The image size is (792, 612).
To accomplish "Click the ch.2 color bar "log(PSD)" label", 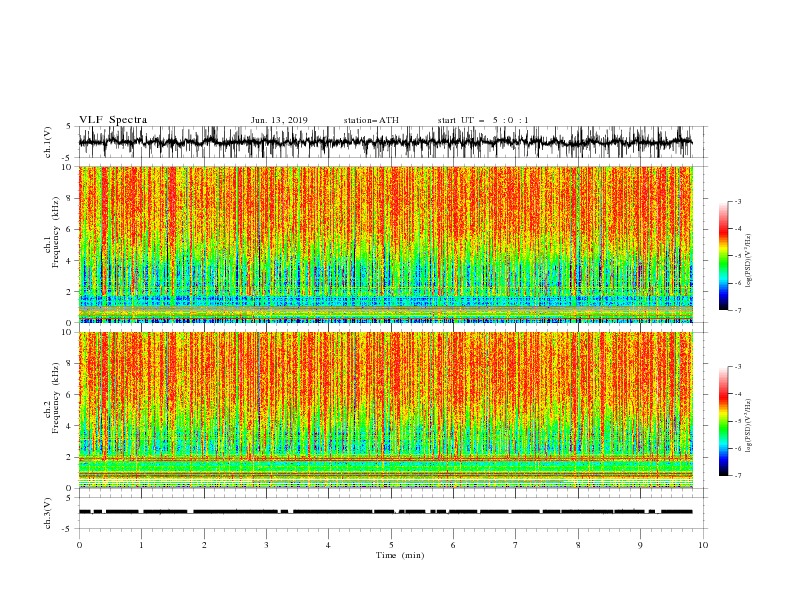I will point(749,426).
